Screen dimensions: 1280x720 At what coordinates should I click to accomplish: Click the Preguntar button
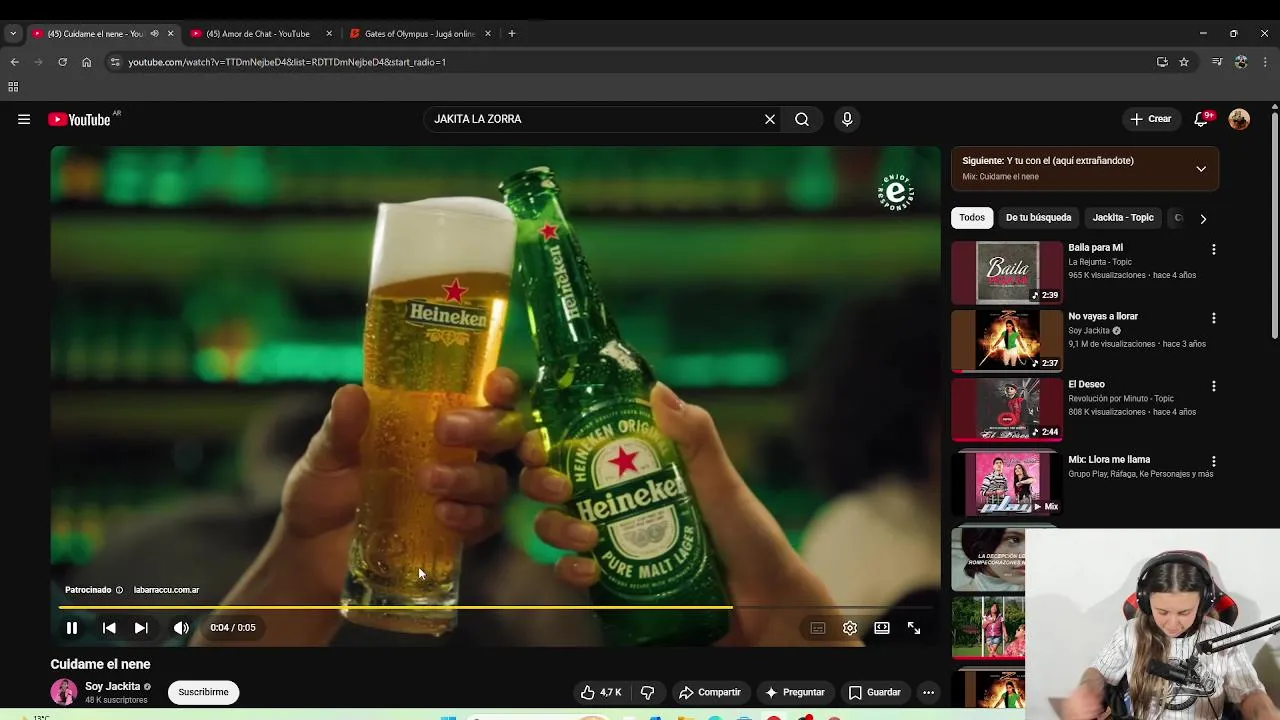[x=795, y=692]
